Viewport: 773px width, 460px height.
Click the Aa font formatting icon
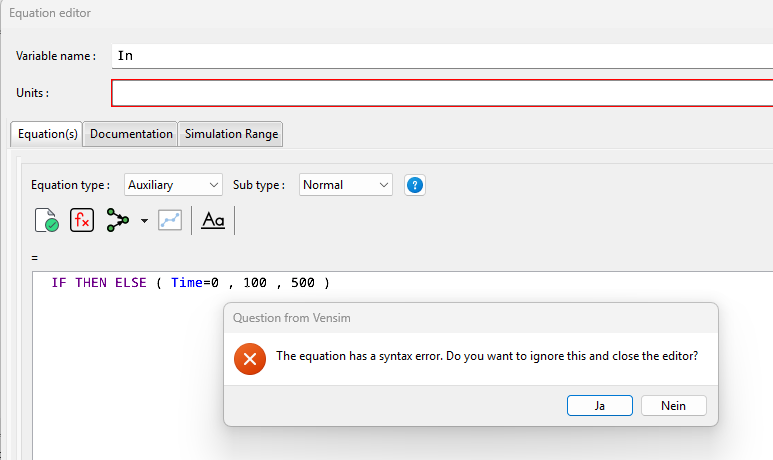point(213,220)
